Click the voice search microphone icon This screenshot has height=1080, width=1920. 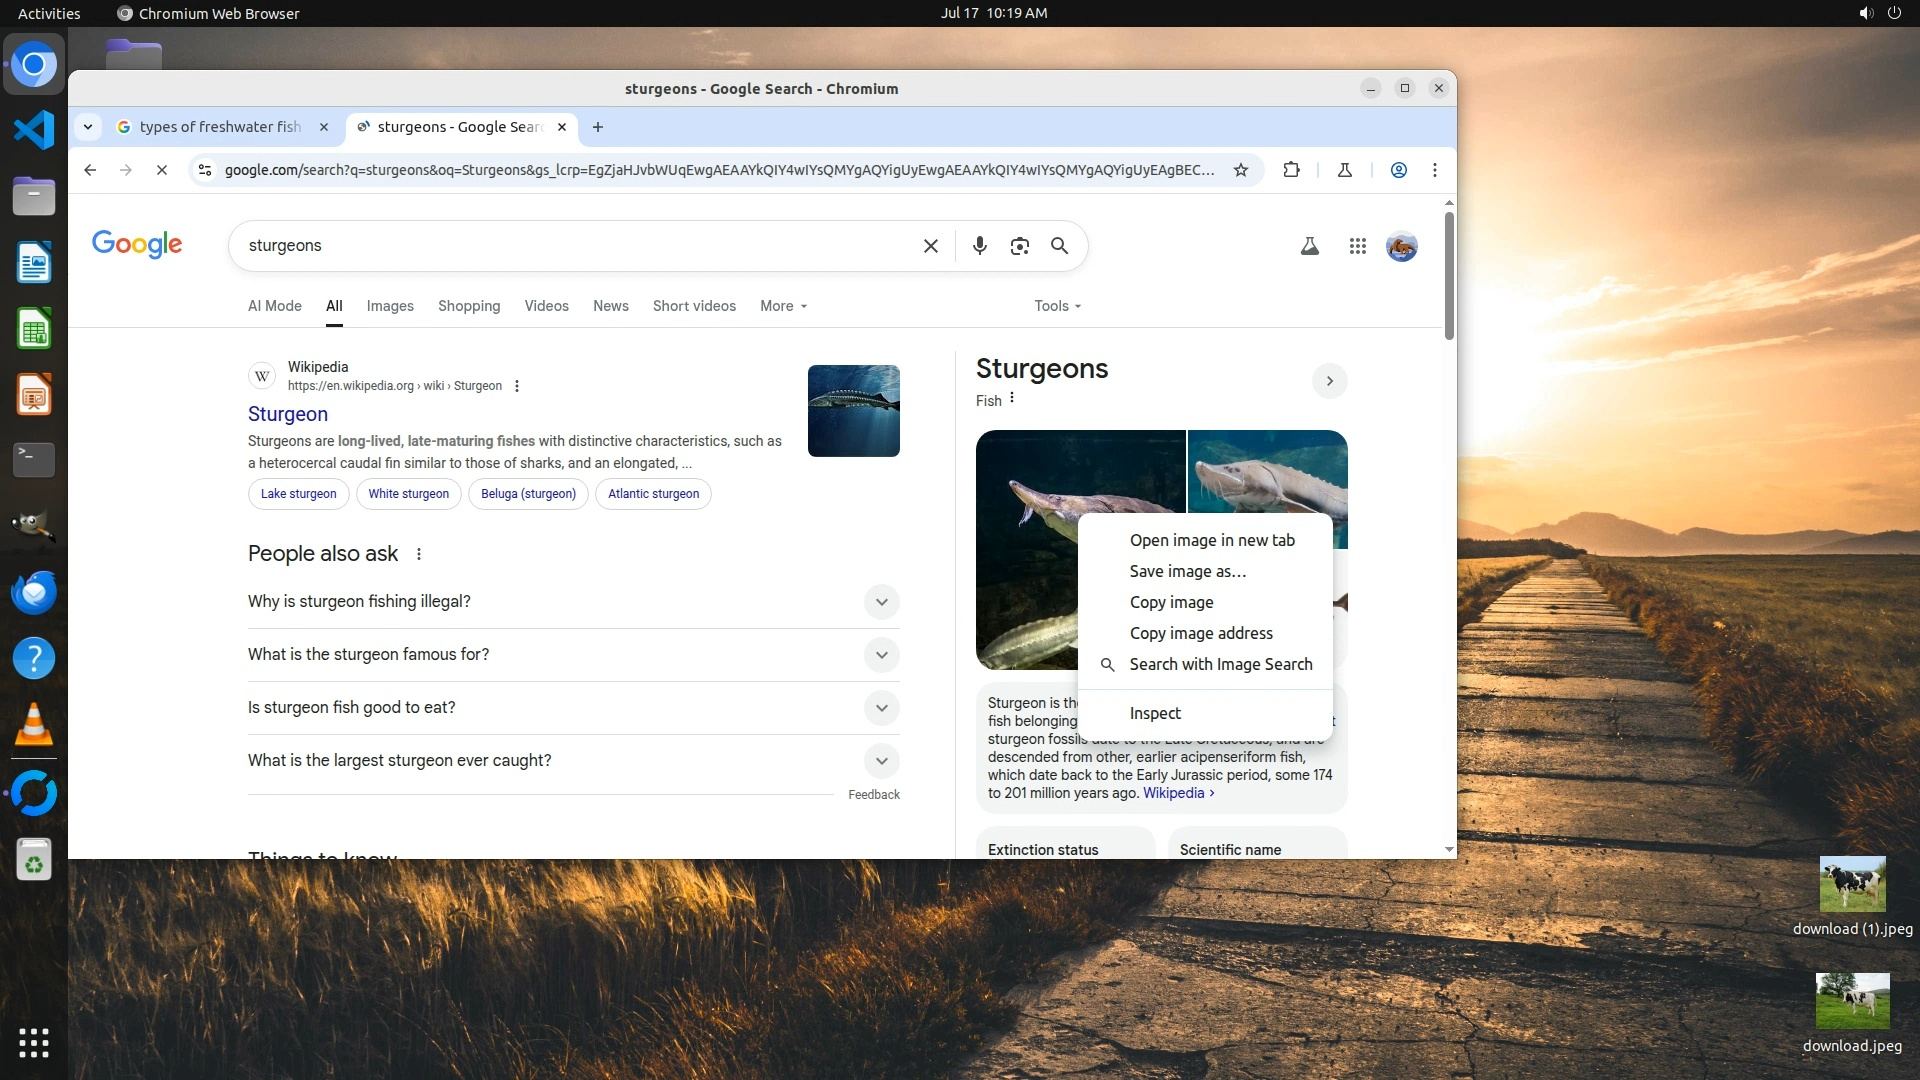(979, 246)
